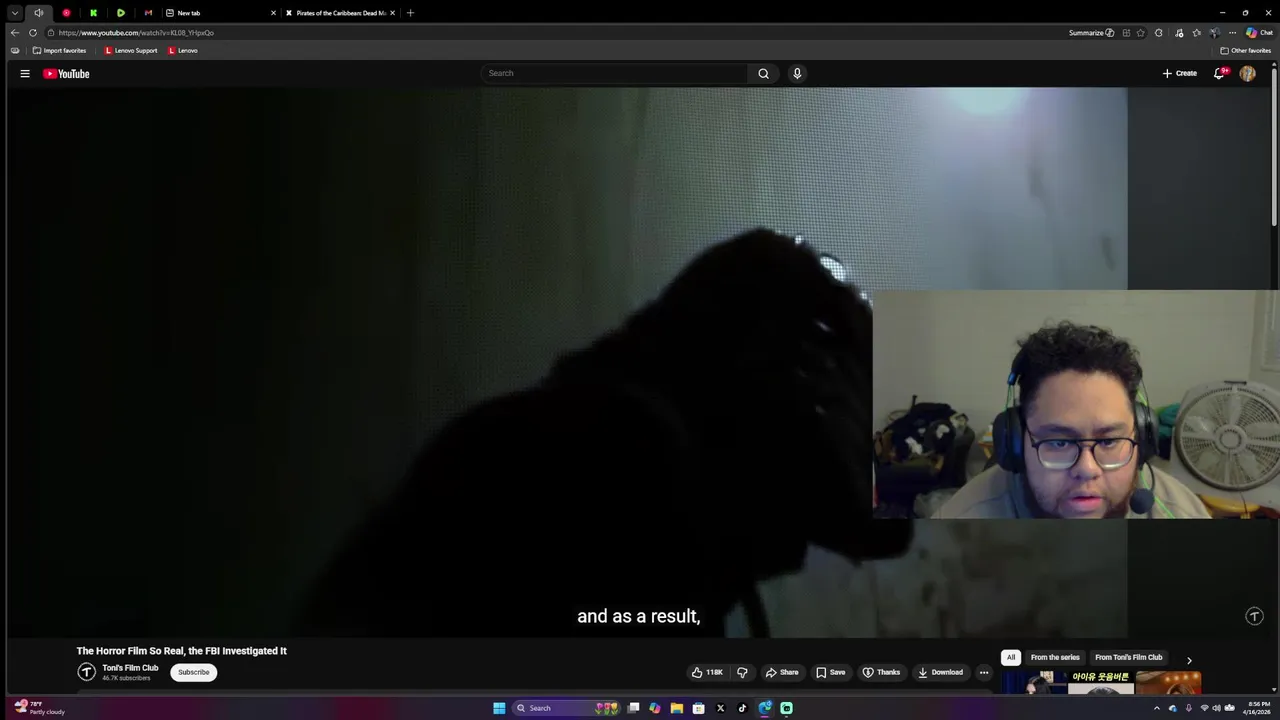
Task: Focus the YouTube search field
Action: (614, 73)
